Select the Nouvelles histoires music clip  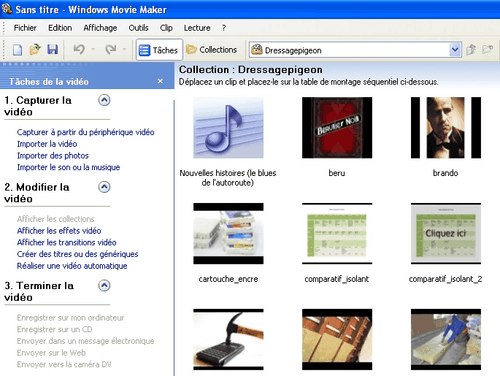coord(228,128)
